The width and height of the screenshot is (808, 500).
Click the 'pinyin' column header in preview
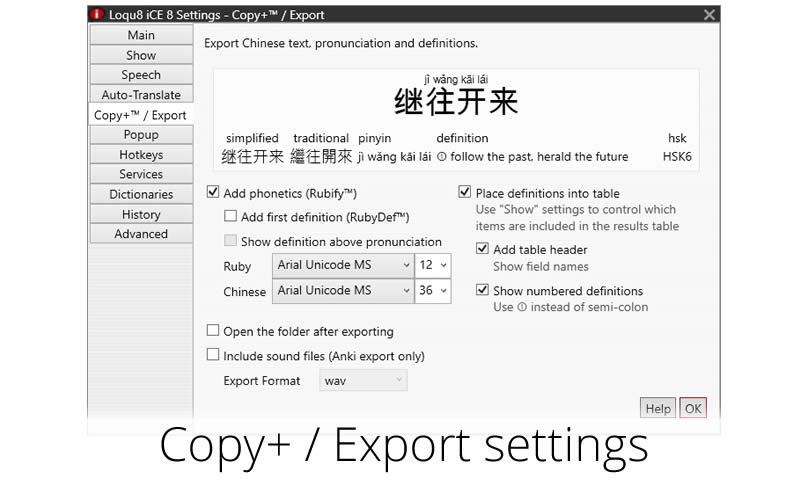click(375, 139)
